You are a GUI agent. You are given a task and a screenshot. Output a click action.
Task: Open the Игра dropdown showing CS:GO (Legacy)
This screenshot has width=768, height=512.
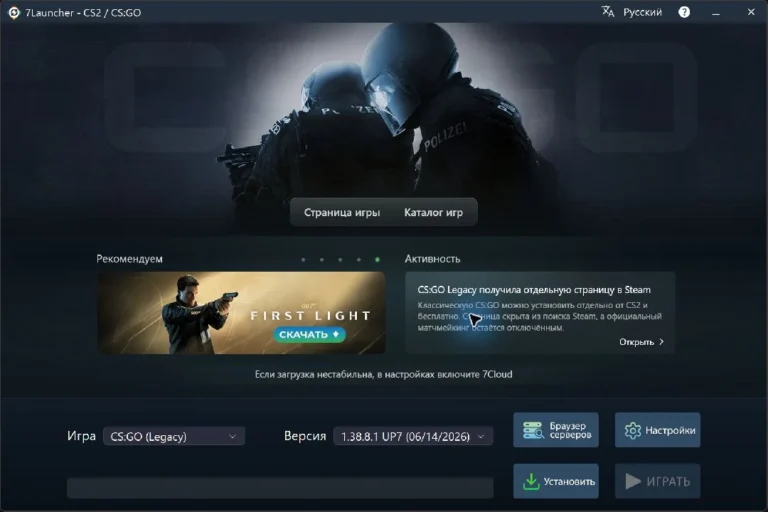(174, 436)
